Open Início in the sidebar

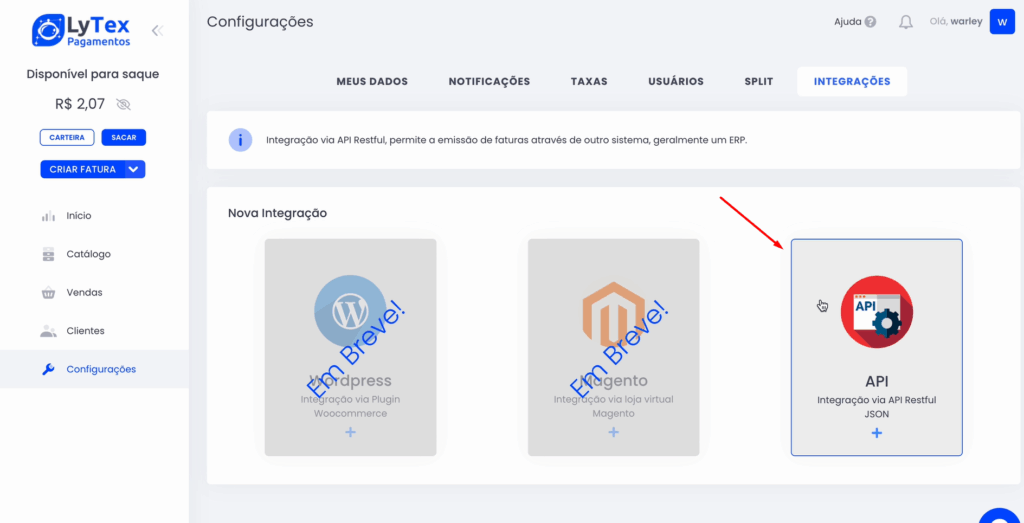[x=78, y=216]
